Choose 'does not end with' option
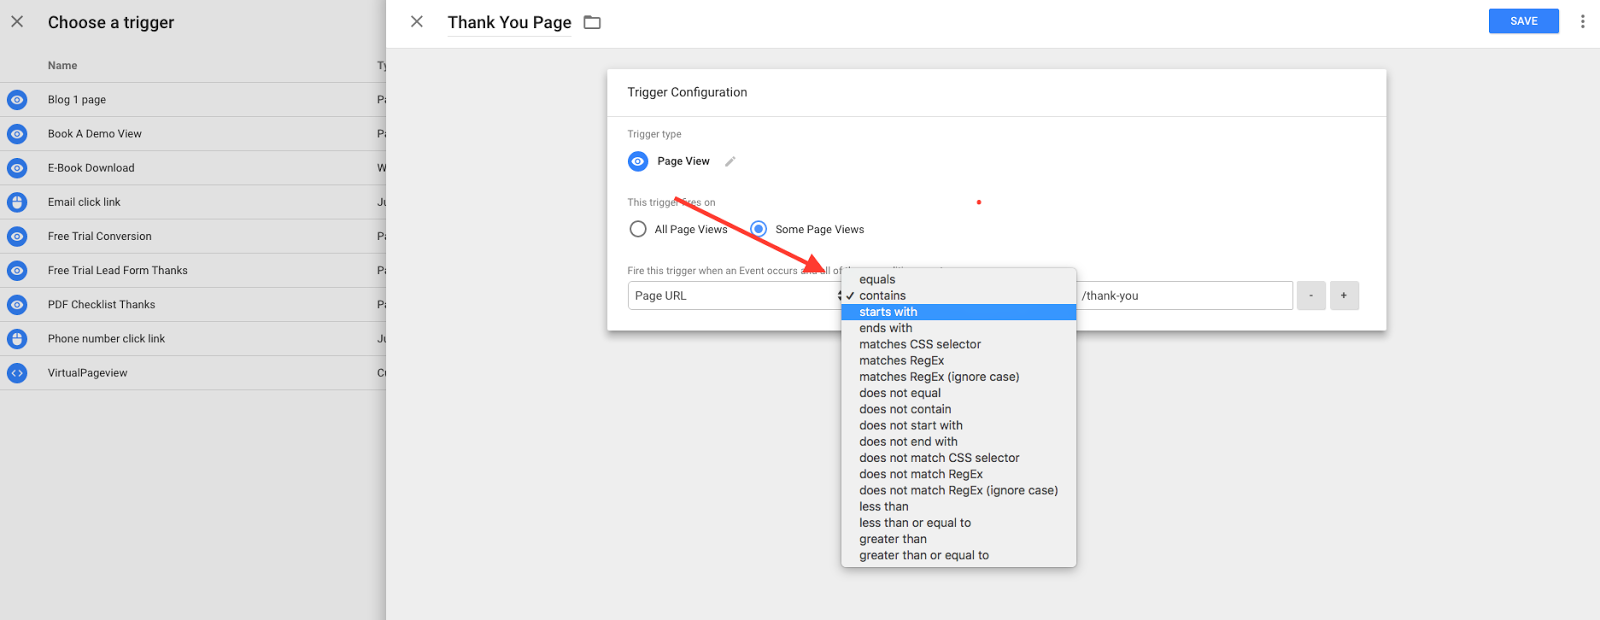Image resolution: width=1600 pixels, height=620 pixels. pyautogui.click(x=959, y=442)
